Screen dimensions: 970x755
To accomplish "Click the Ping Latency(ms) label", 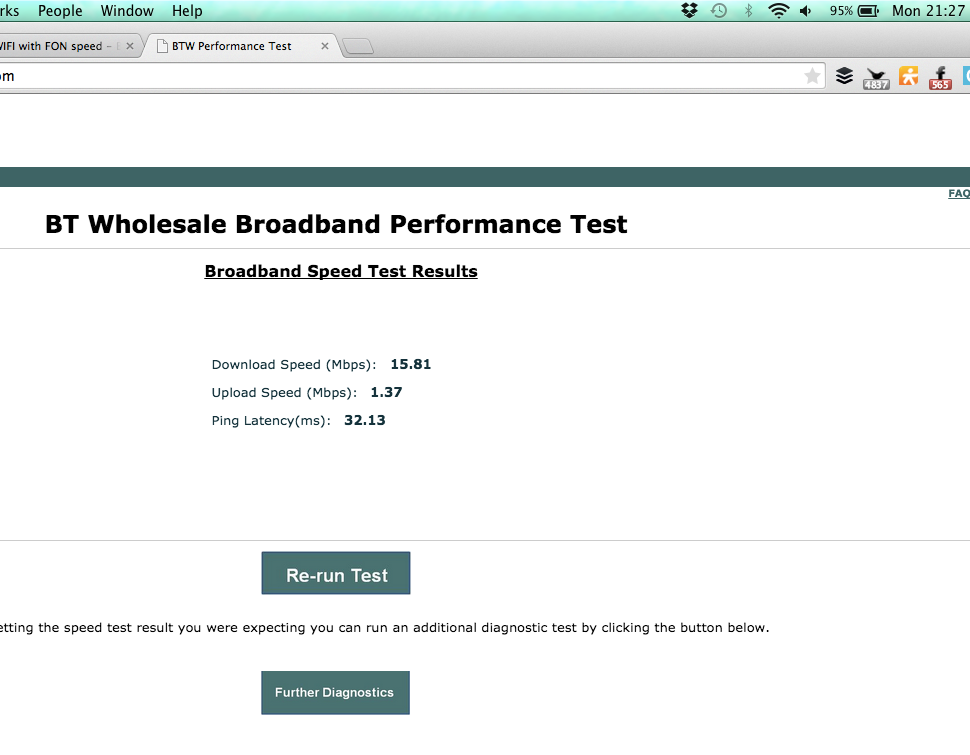I will 271,420.
